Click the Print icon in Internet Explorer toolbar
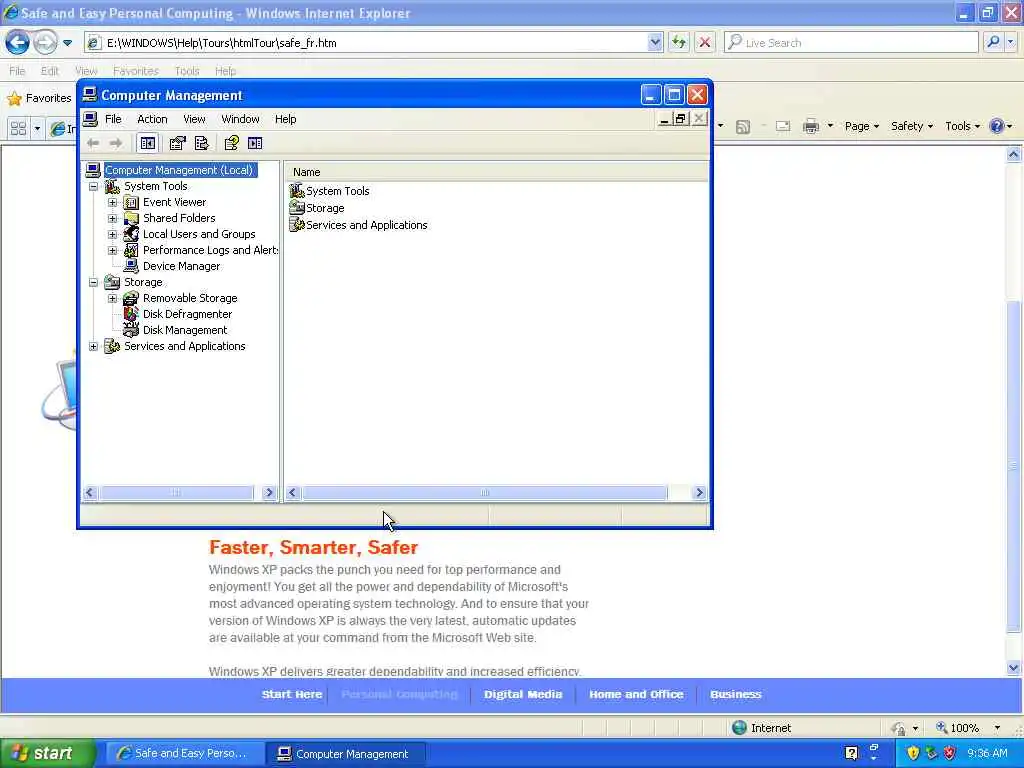This screenshot has width=1024, height=768. 811,126
